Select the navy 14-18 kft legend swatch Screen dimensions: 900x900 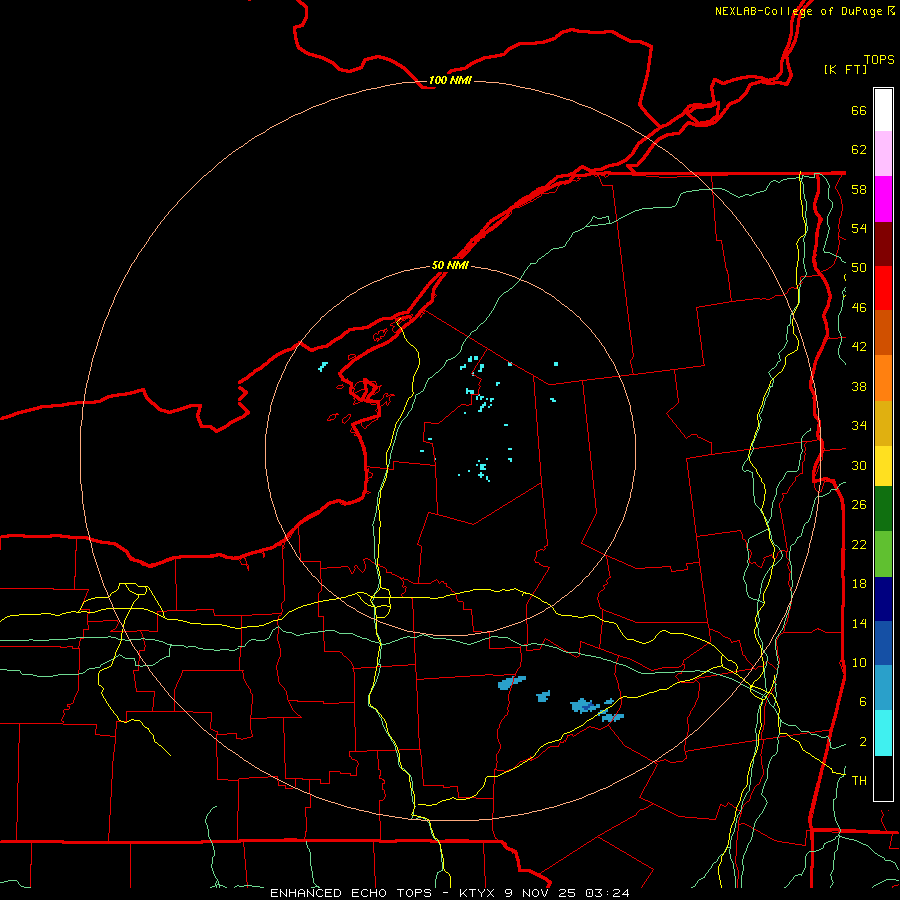tap(883, 599)
